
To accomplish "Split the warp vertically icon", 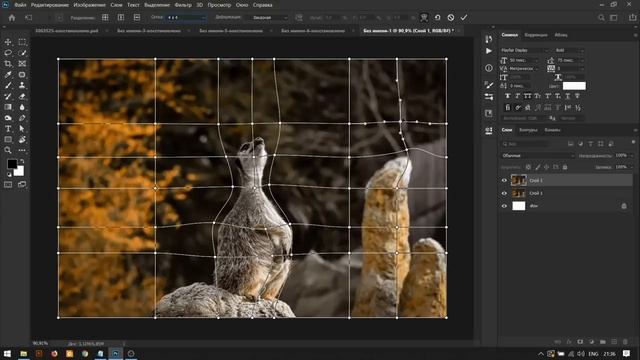I will coord(121,17).
